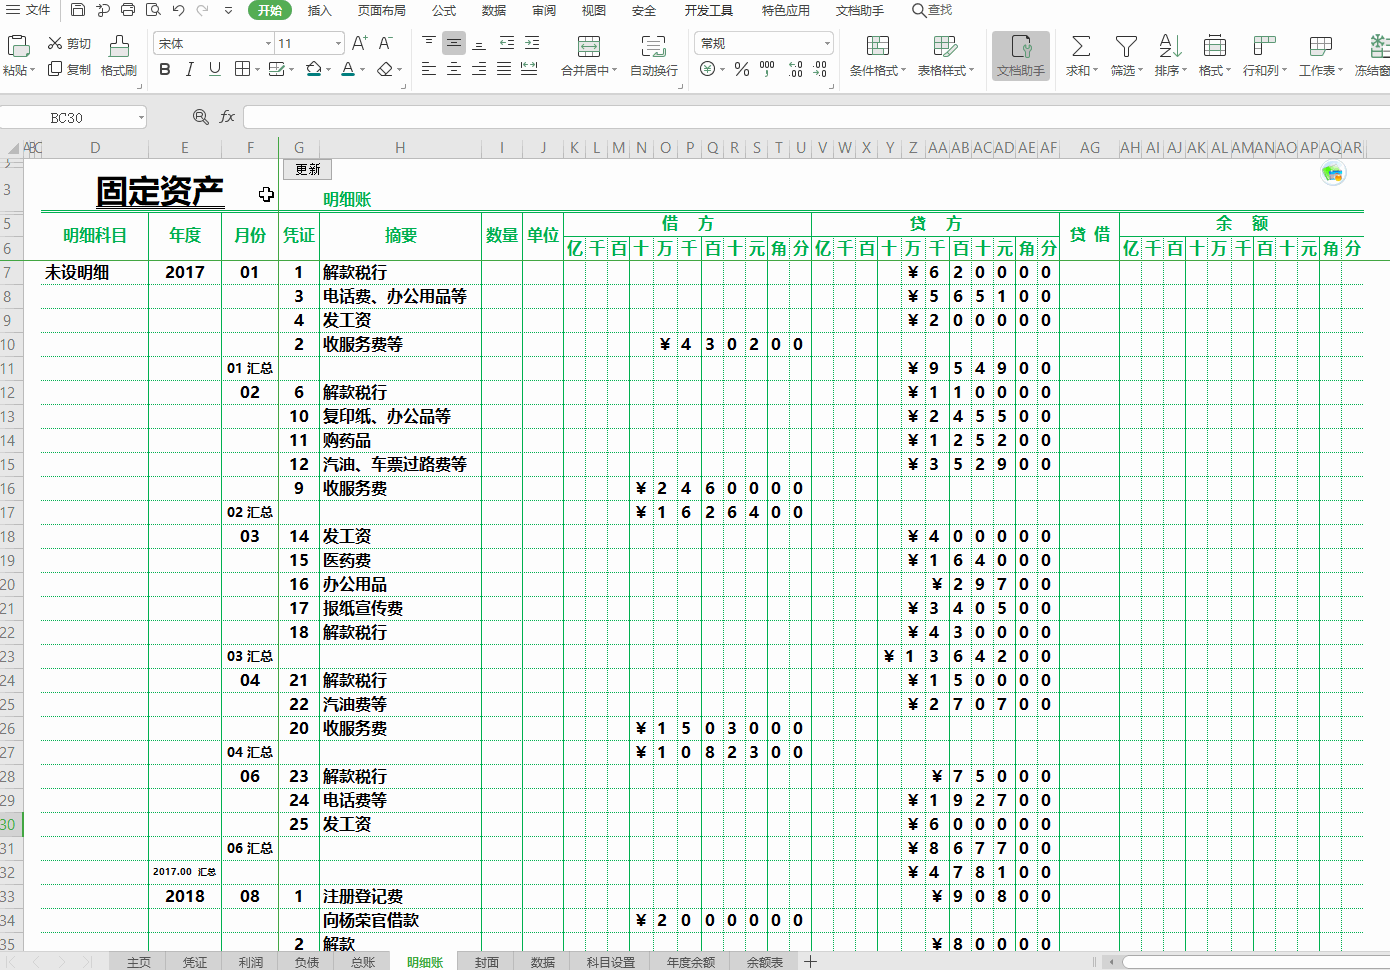Click the 自动换行 wrap text button
Viewport: 1390px width, 970px height.
point(654,56)
